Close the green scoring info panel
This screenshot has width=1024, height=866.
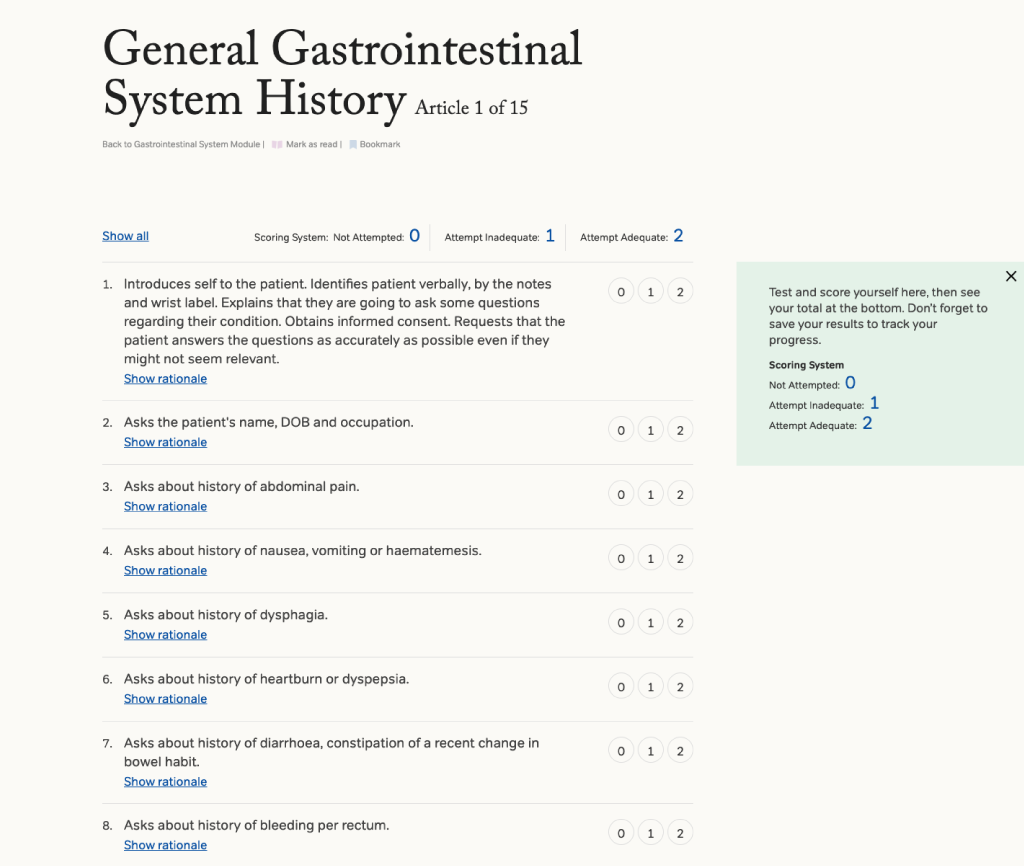1010,276
